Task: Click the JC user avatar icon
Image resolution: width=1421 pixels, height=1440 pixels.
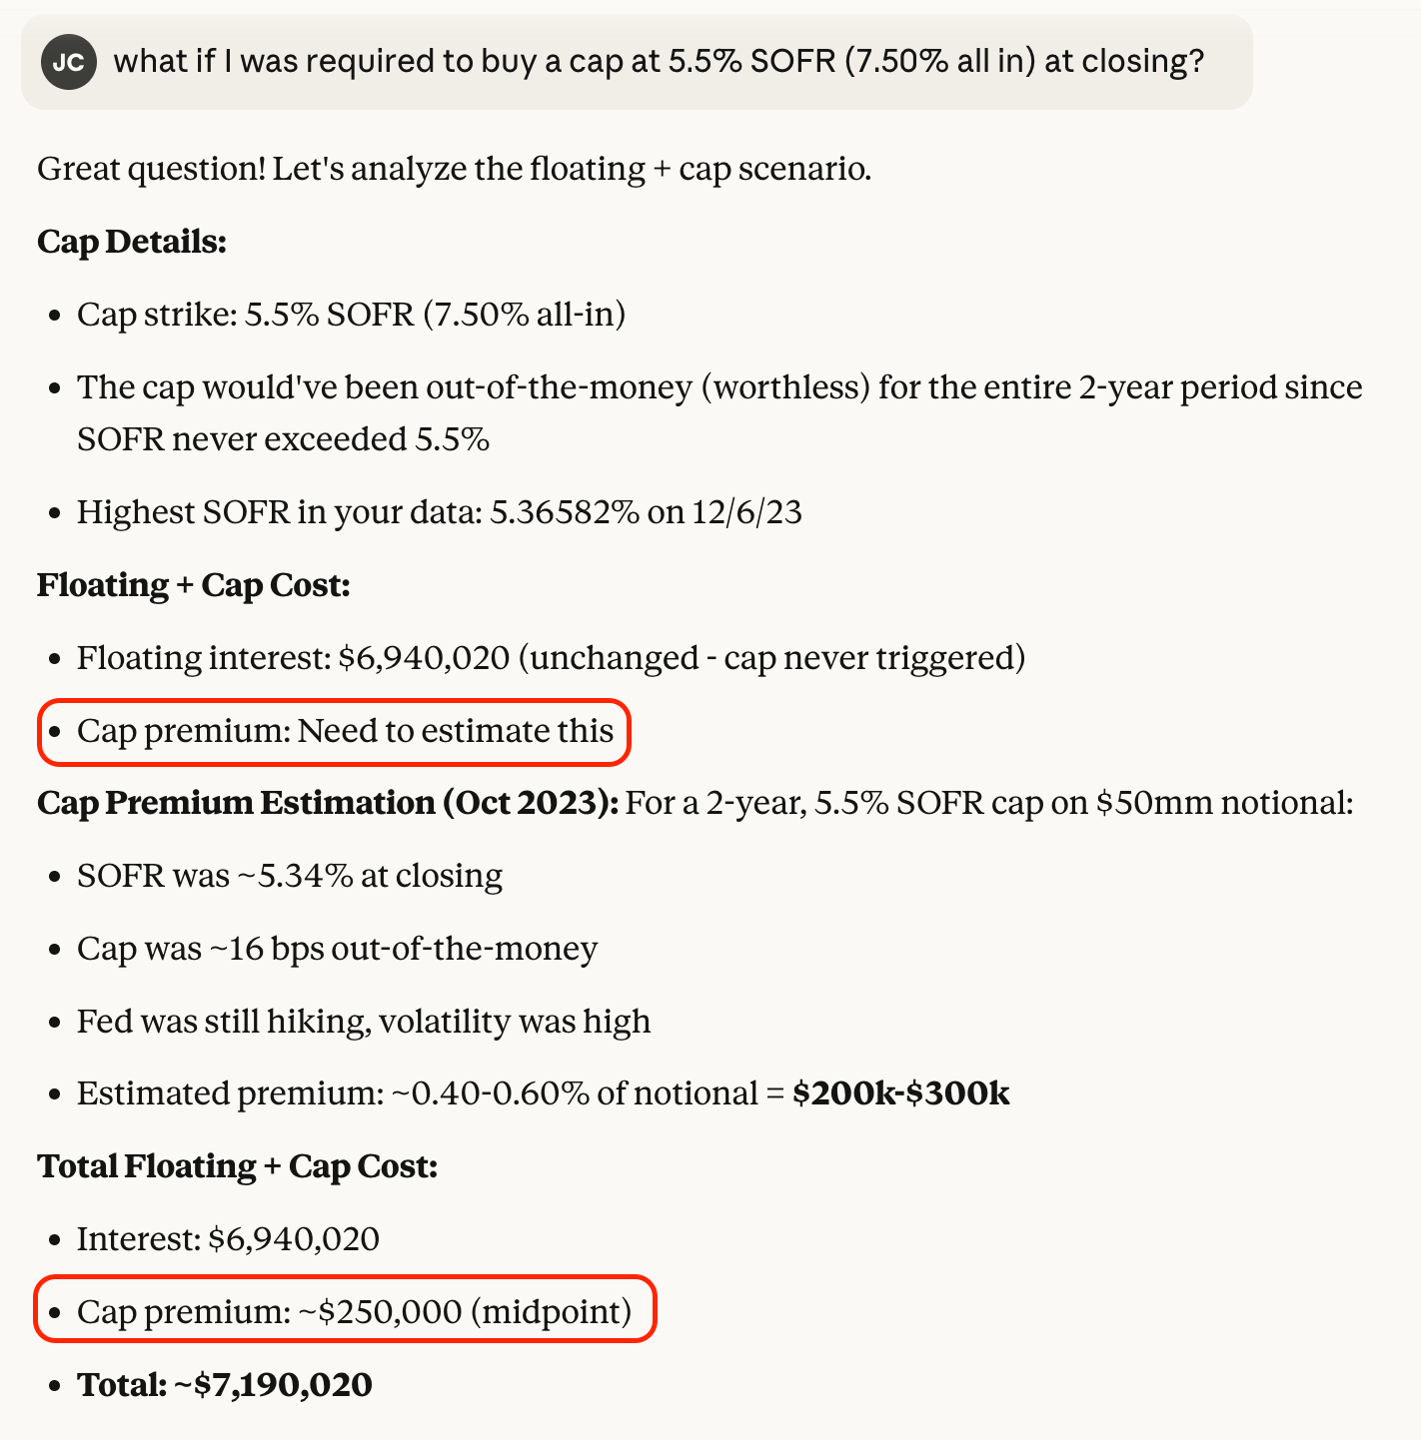Action: [68, 62]
